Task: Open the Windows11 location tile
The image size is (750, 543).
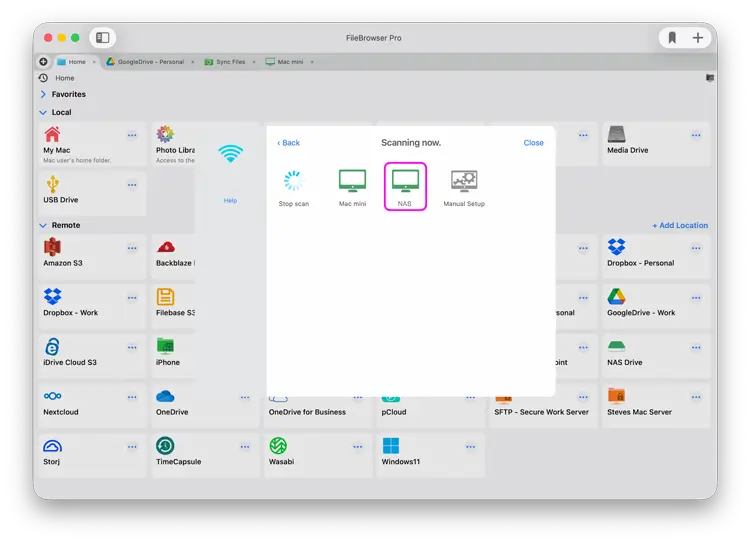Action: 400,453
